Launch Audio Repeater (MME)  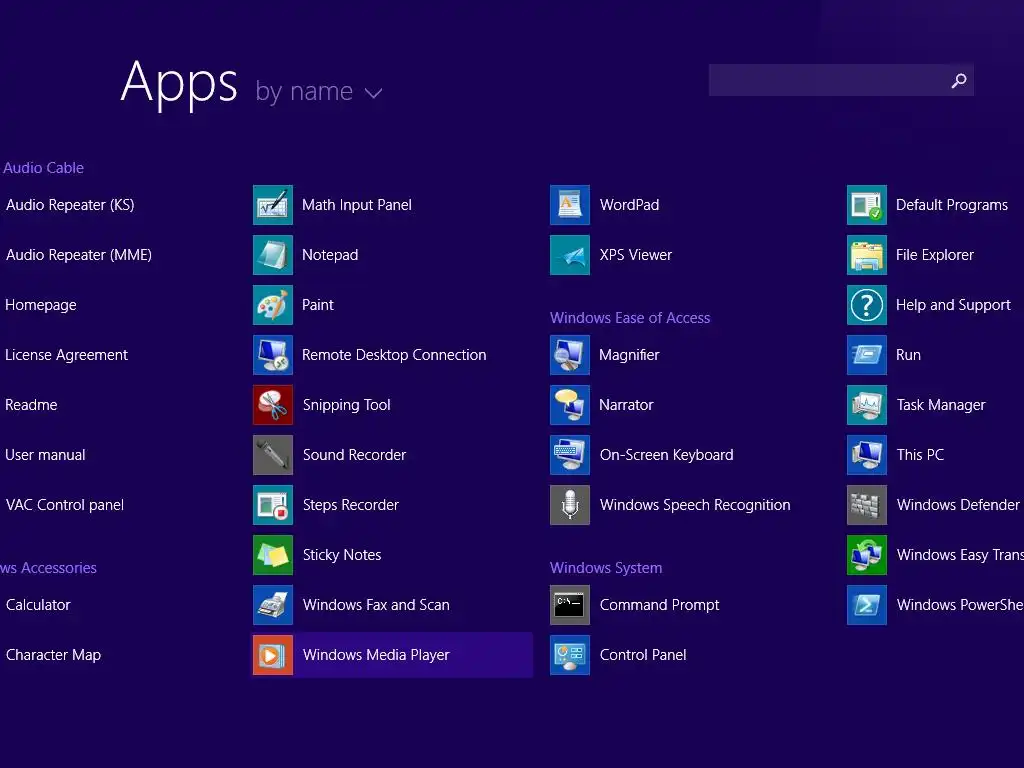click(x=78, y=255)
